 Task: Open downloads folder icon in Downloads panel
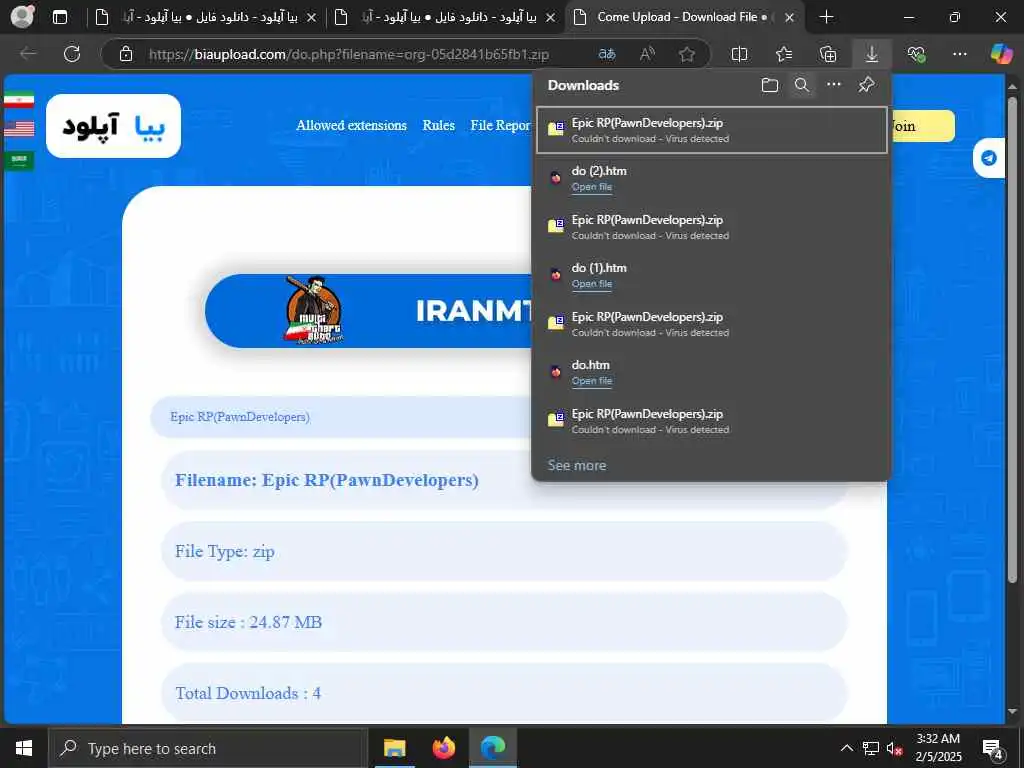tap(769, 85)
